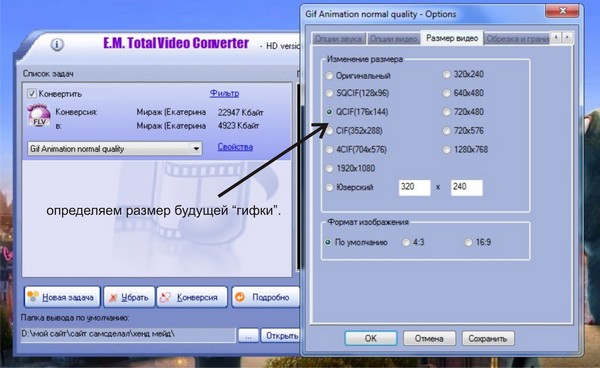
Task: Click the custom width field showing 320
Action: [414, 187]
